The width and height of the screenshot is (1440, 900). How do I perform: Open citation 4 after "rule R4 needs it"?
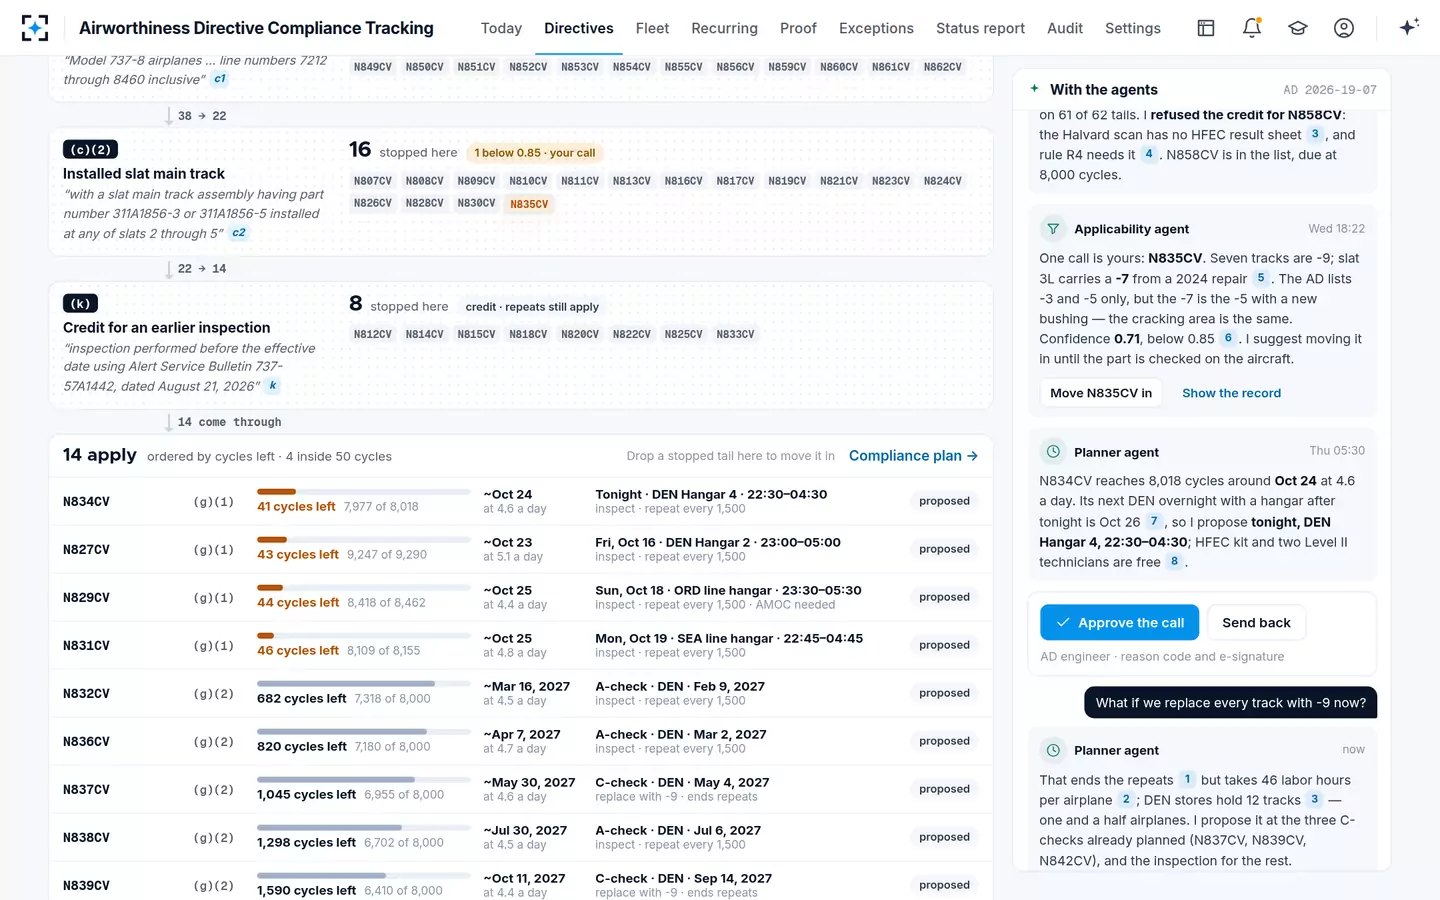(x=1149, y=154)
